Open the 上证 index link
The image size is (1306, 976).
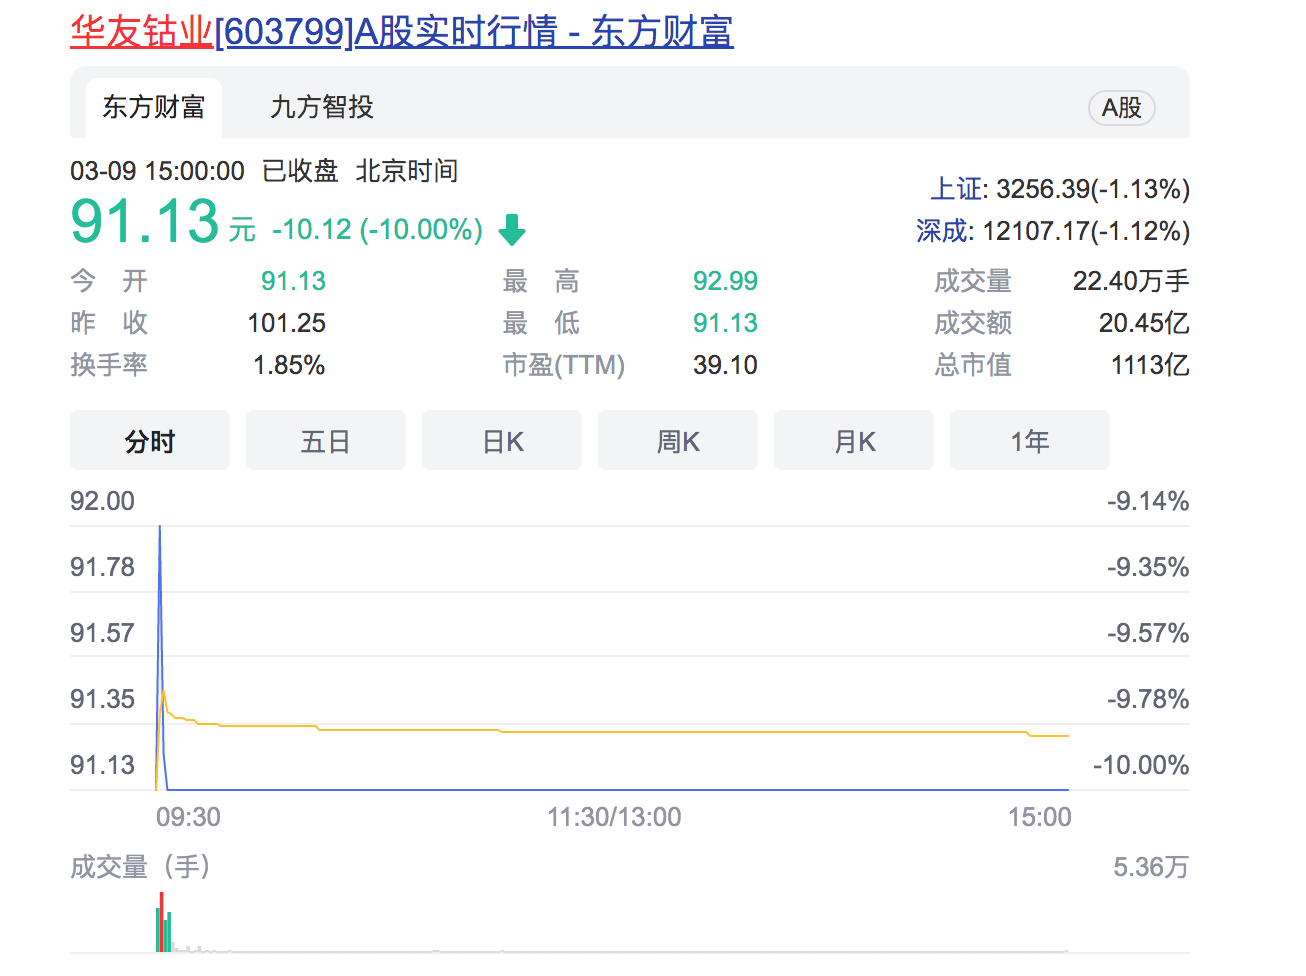point(958,189)
